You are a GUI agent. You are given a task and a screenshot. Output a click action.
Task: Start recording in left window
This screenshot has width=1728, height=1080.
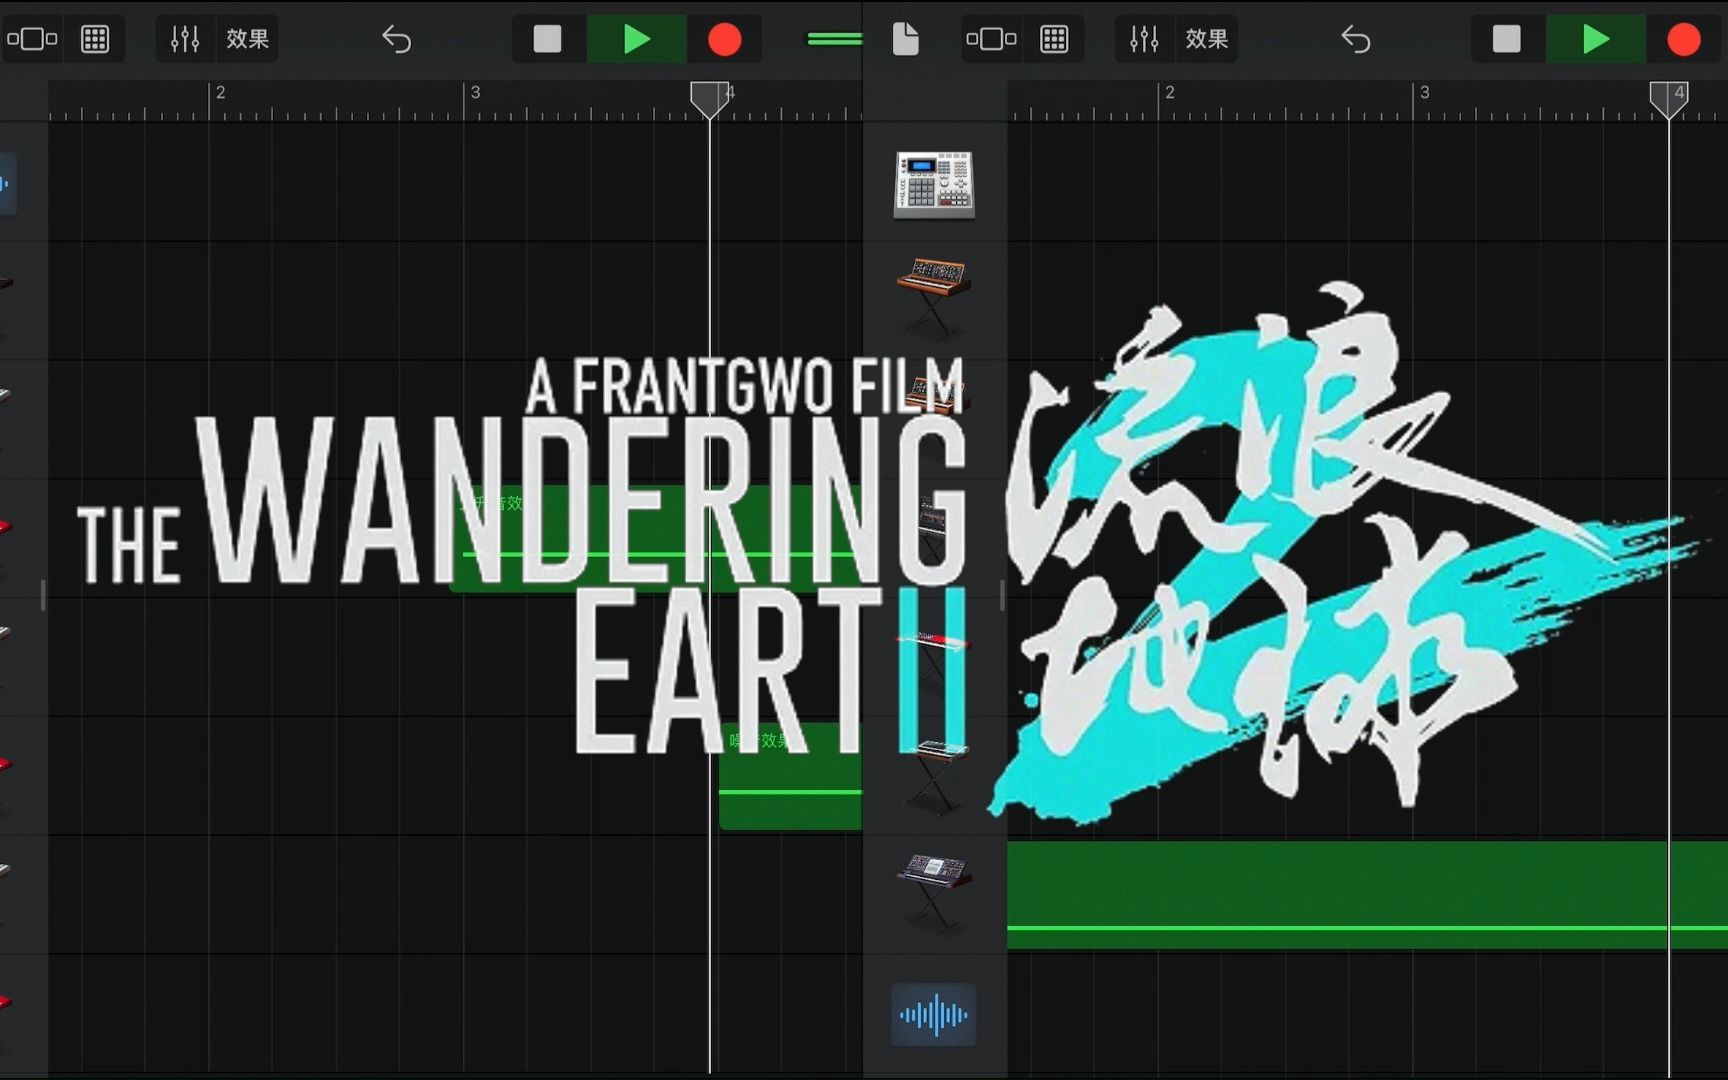click(725, 39)
